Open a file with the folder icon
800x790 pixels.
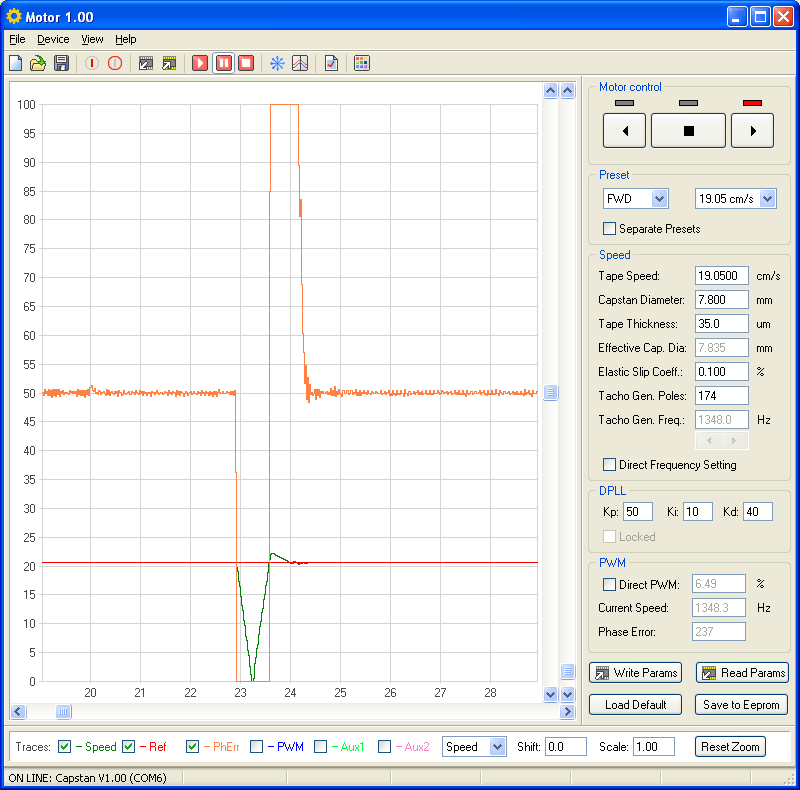(38, 63)
